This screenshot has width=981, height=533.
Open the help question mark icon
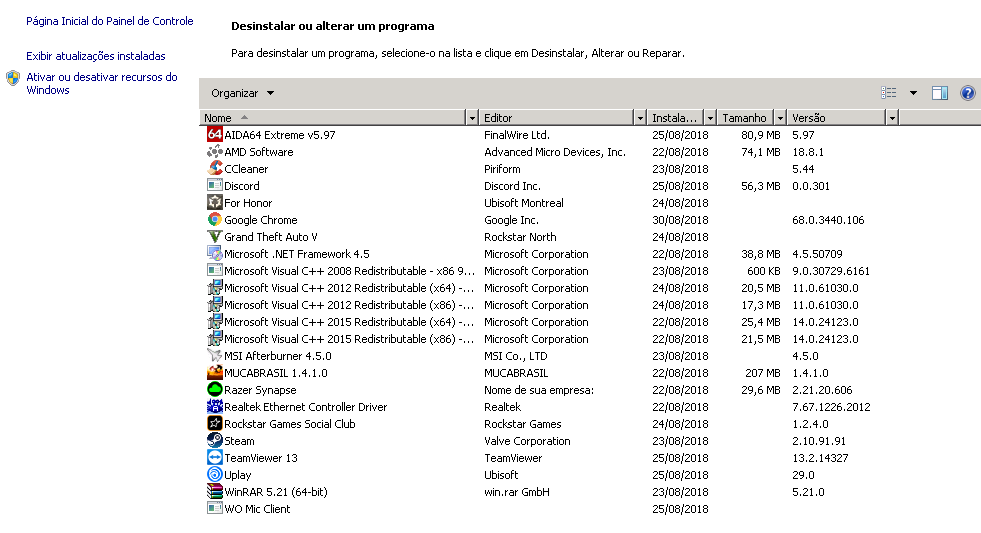(x=967, y=93)
